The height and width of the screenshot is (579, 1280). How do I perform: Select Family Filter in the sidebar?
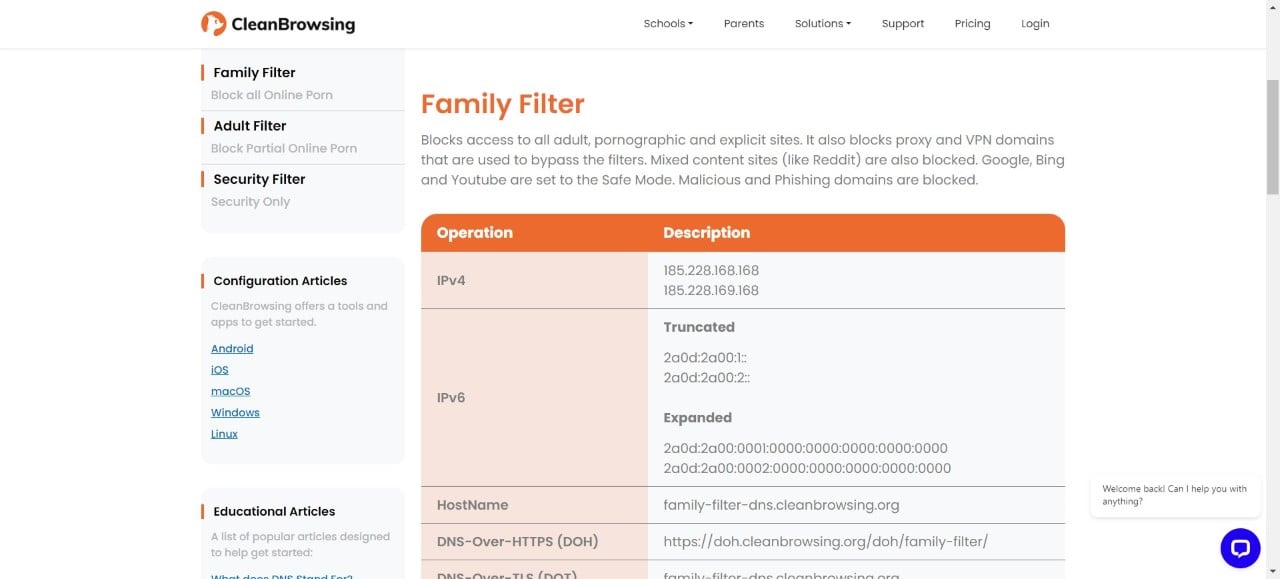[x=254, y=73]
